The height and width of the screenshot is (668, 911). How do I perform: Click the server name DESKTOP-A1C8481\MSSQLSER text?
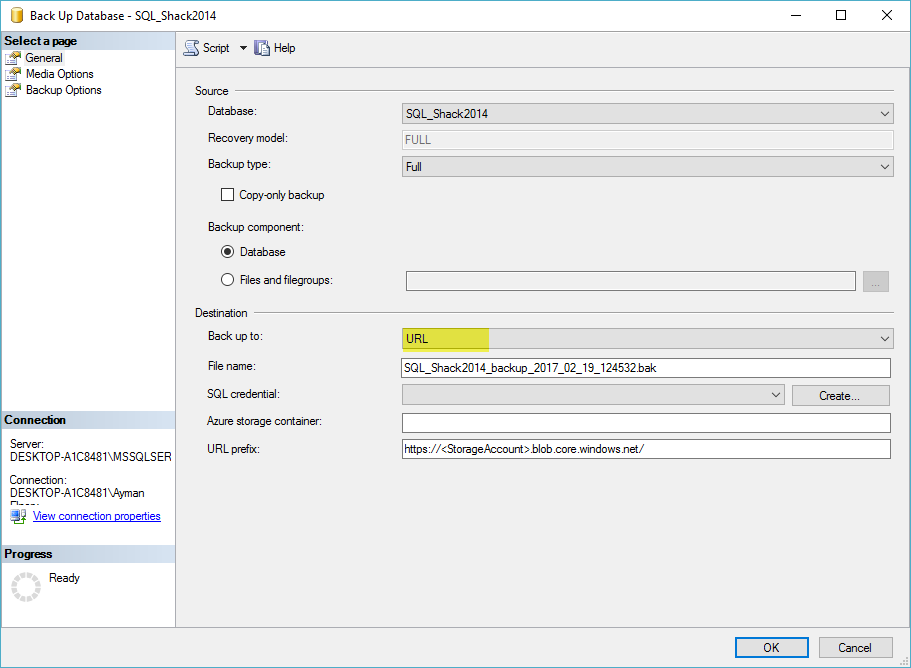point(91,457)
